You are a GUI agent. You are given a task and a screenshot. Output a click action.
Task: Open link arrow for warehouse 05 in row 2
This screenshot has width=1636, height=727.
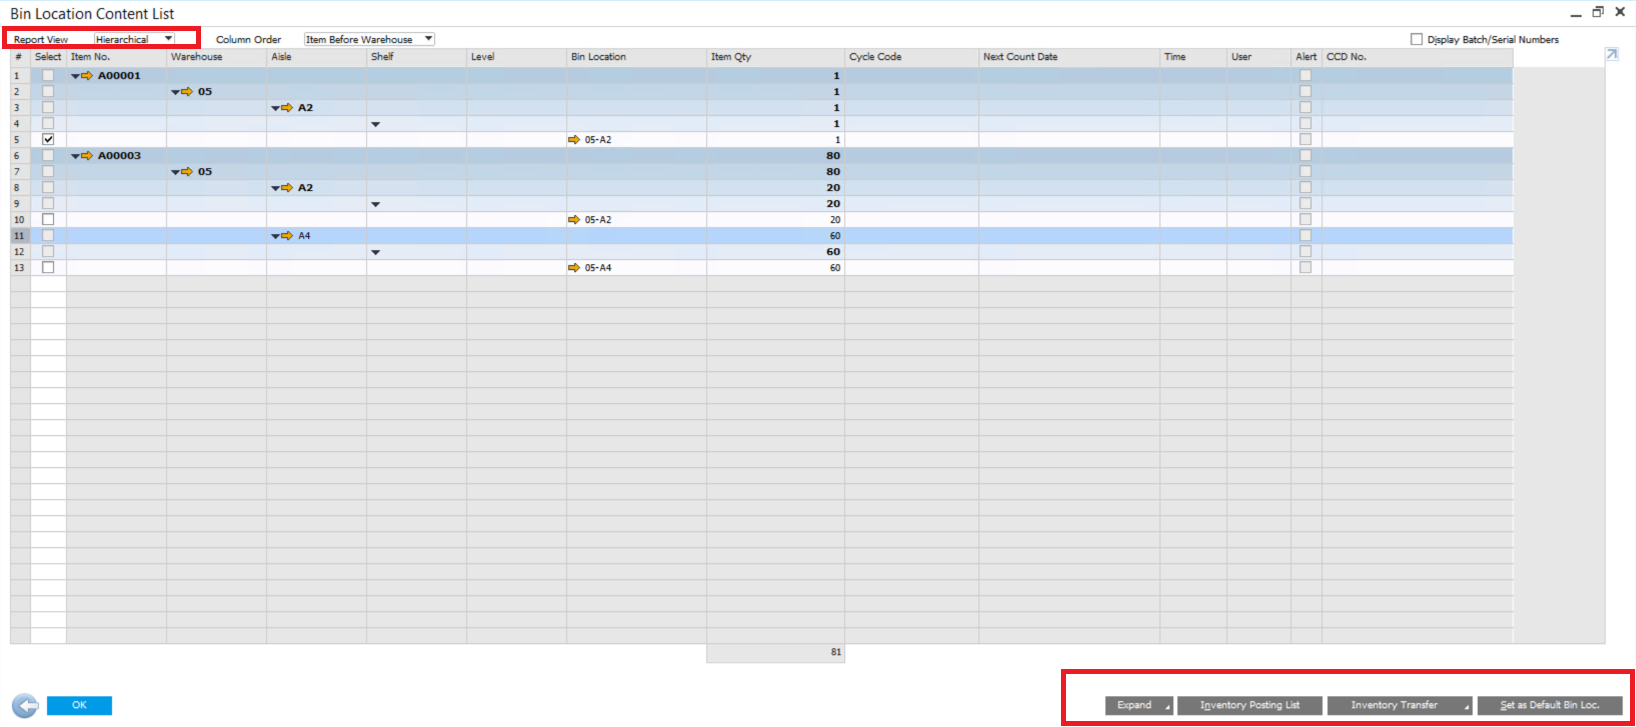187,92
